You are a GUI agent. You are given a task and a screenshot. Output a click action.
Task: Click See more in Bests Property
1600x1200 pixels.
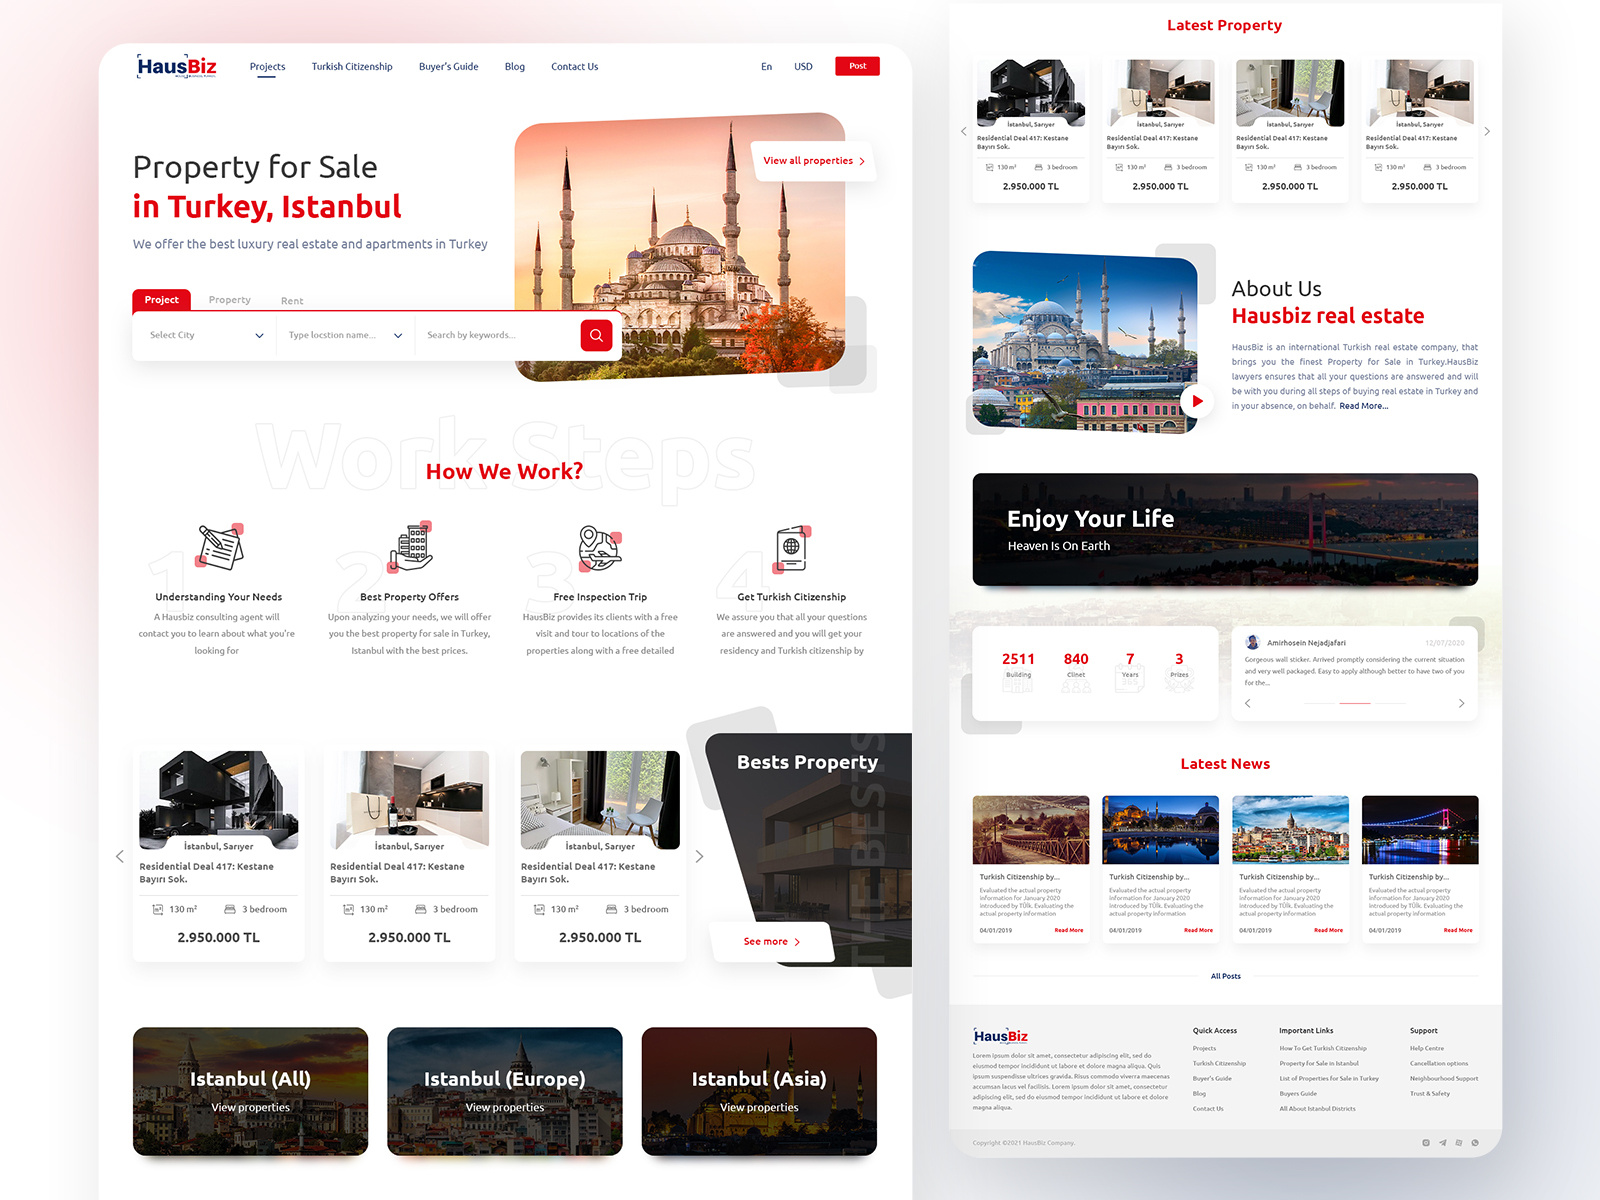pyautogui.click(x=771, y=942)
